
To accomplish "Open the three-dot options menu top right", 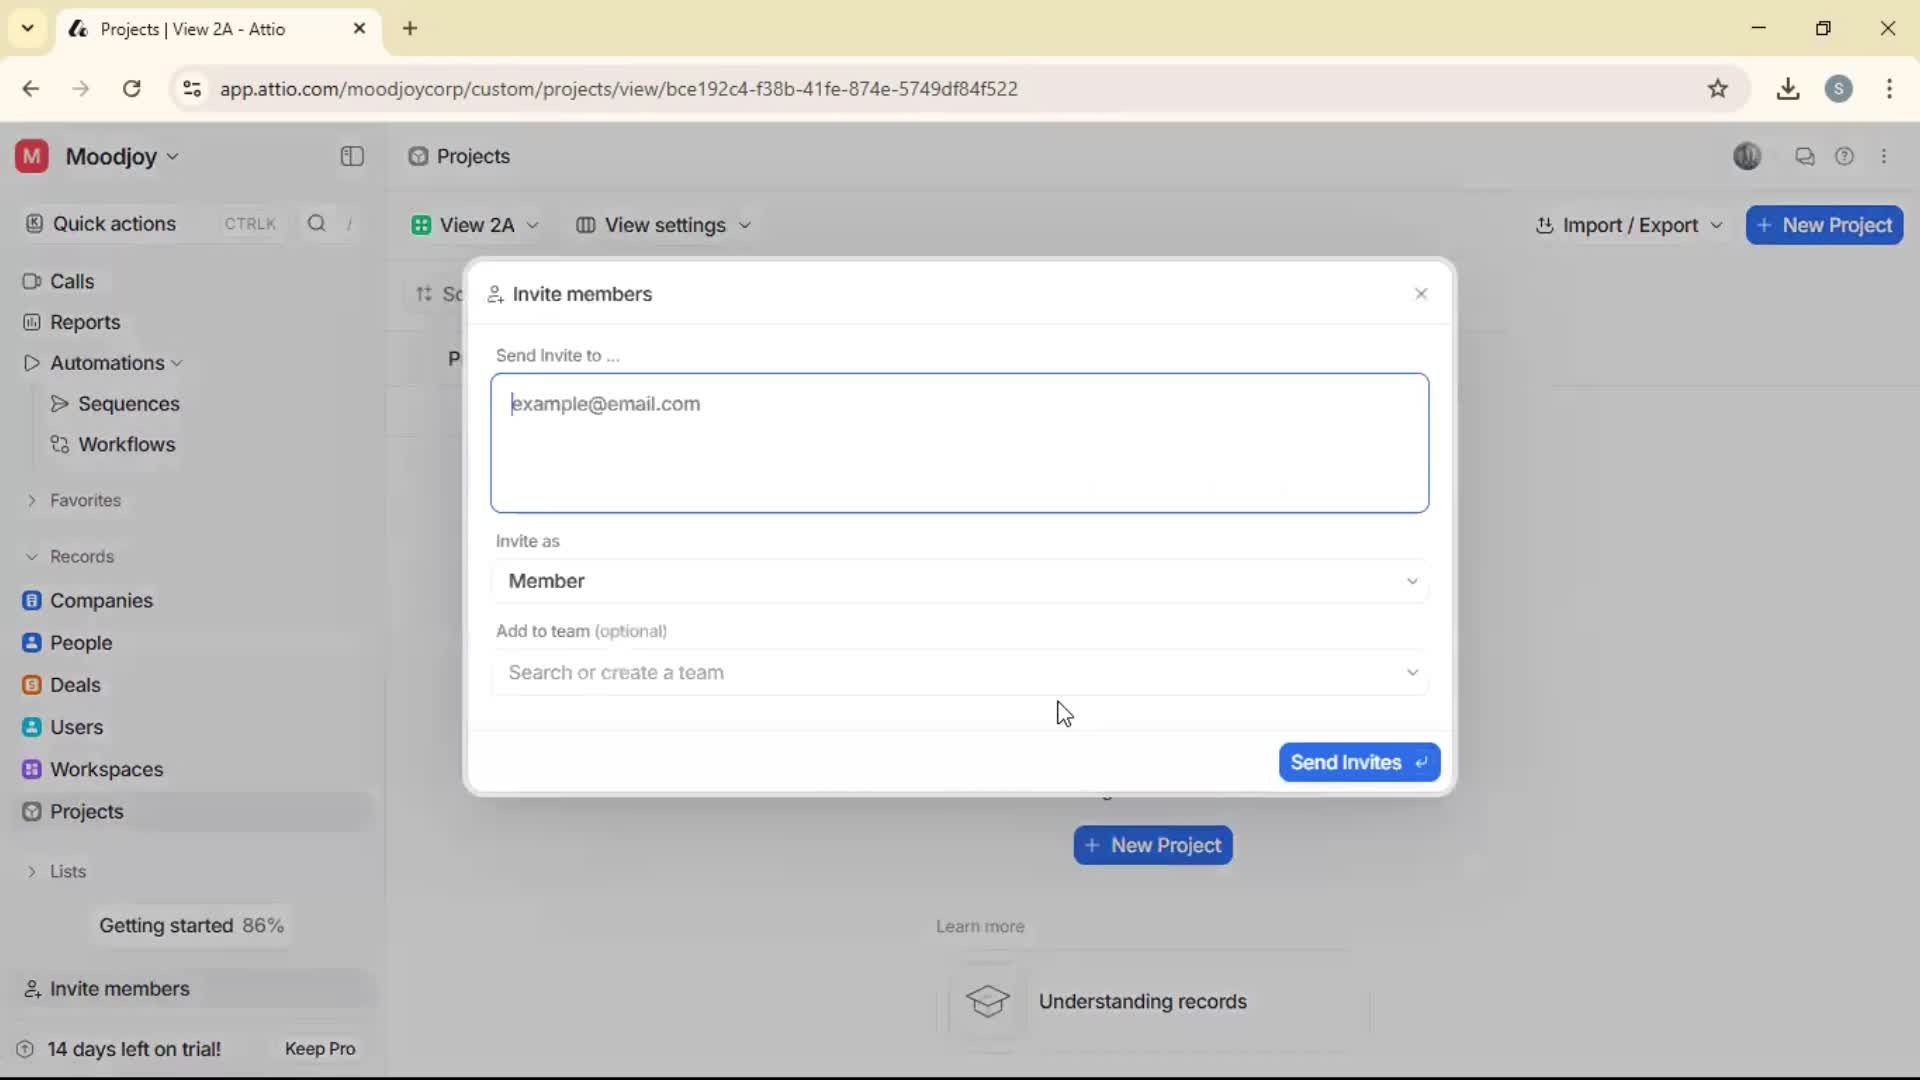I will coord(1884,156).
